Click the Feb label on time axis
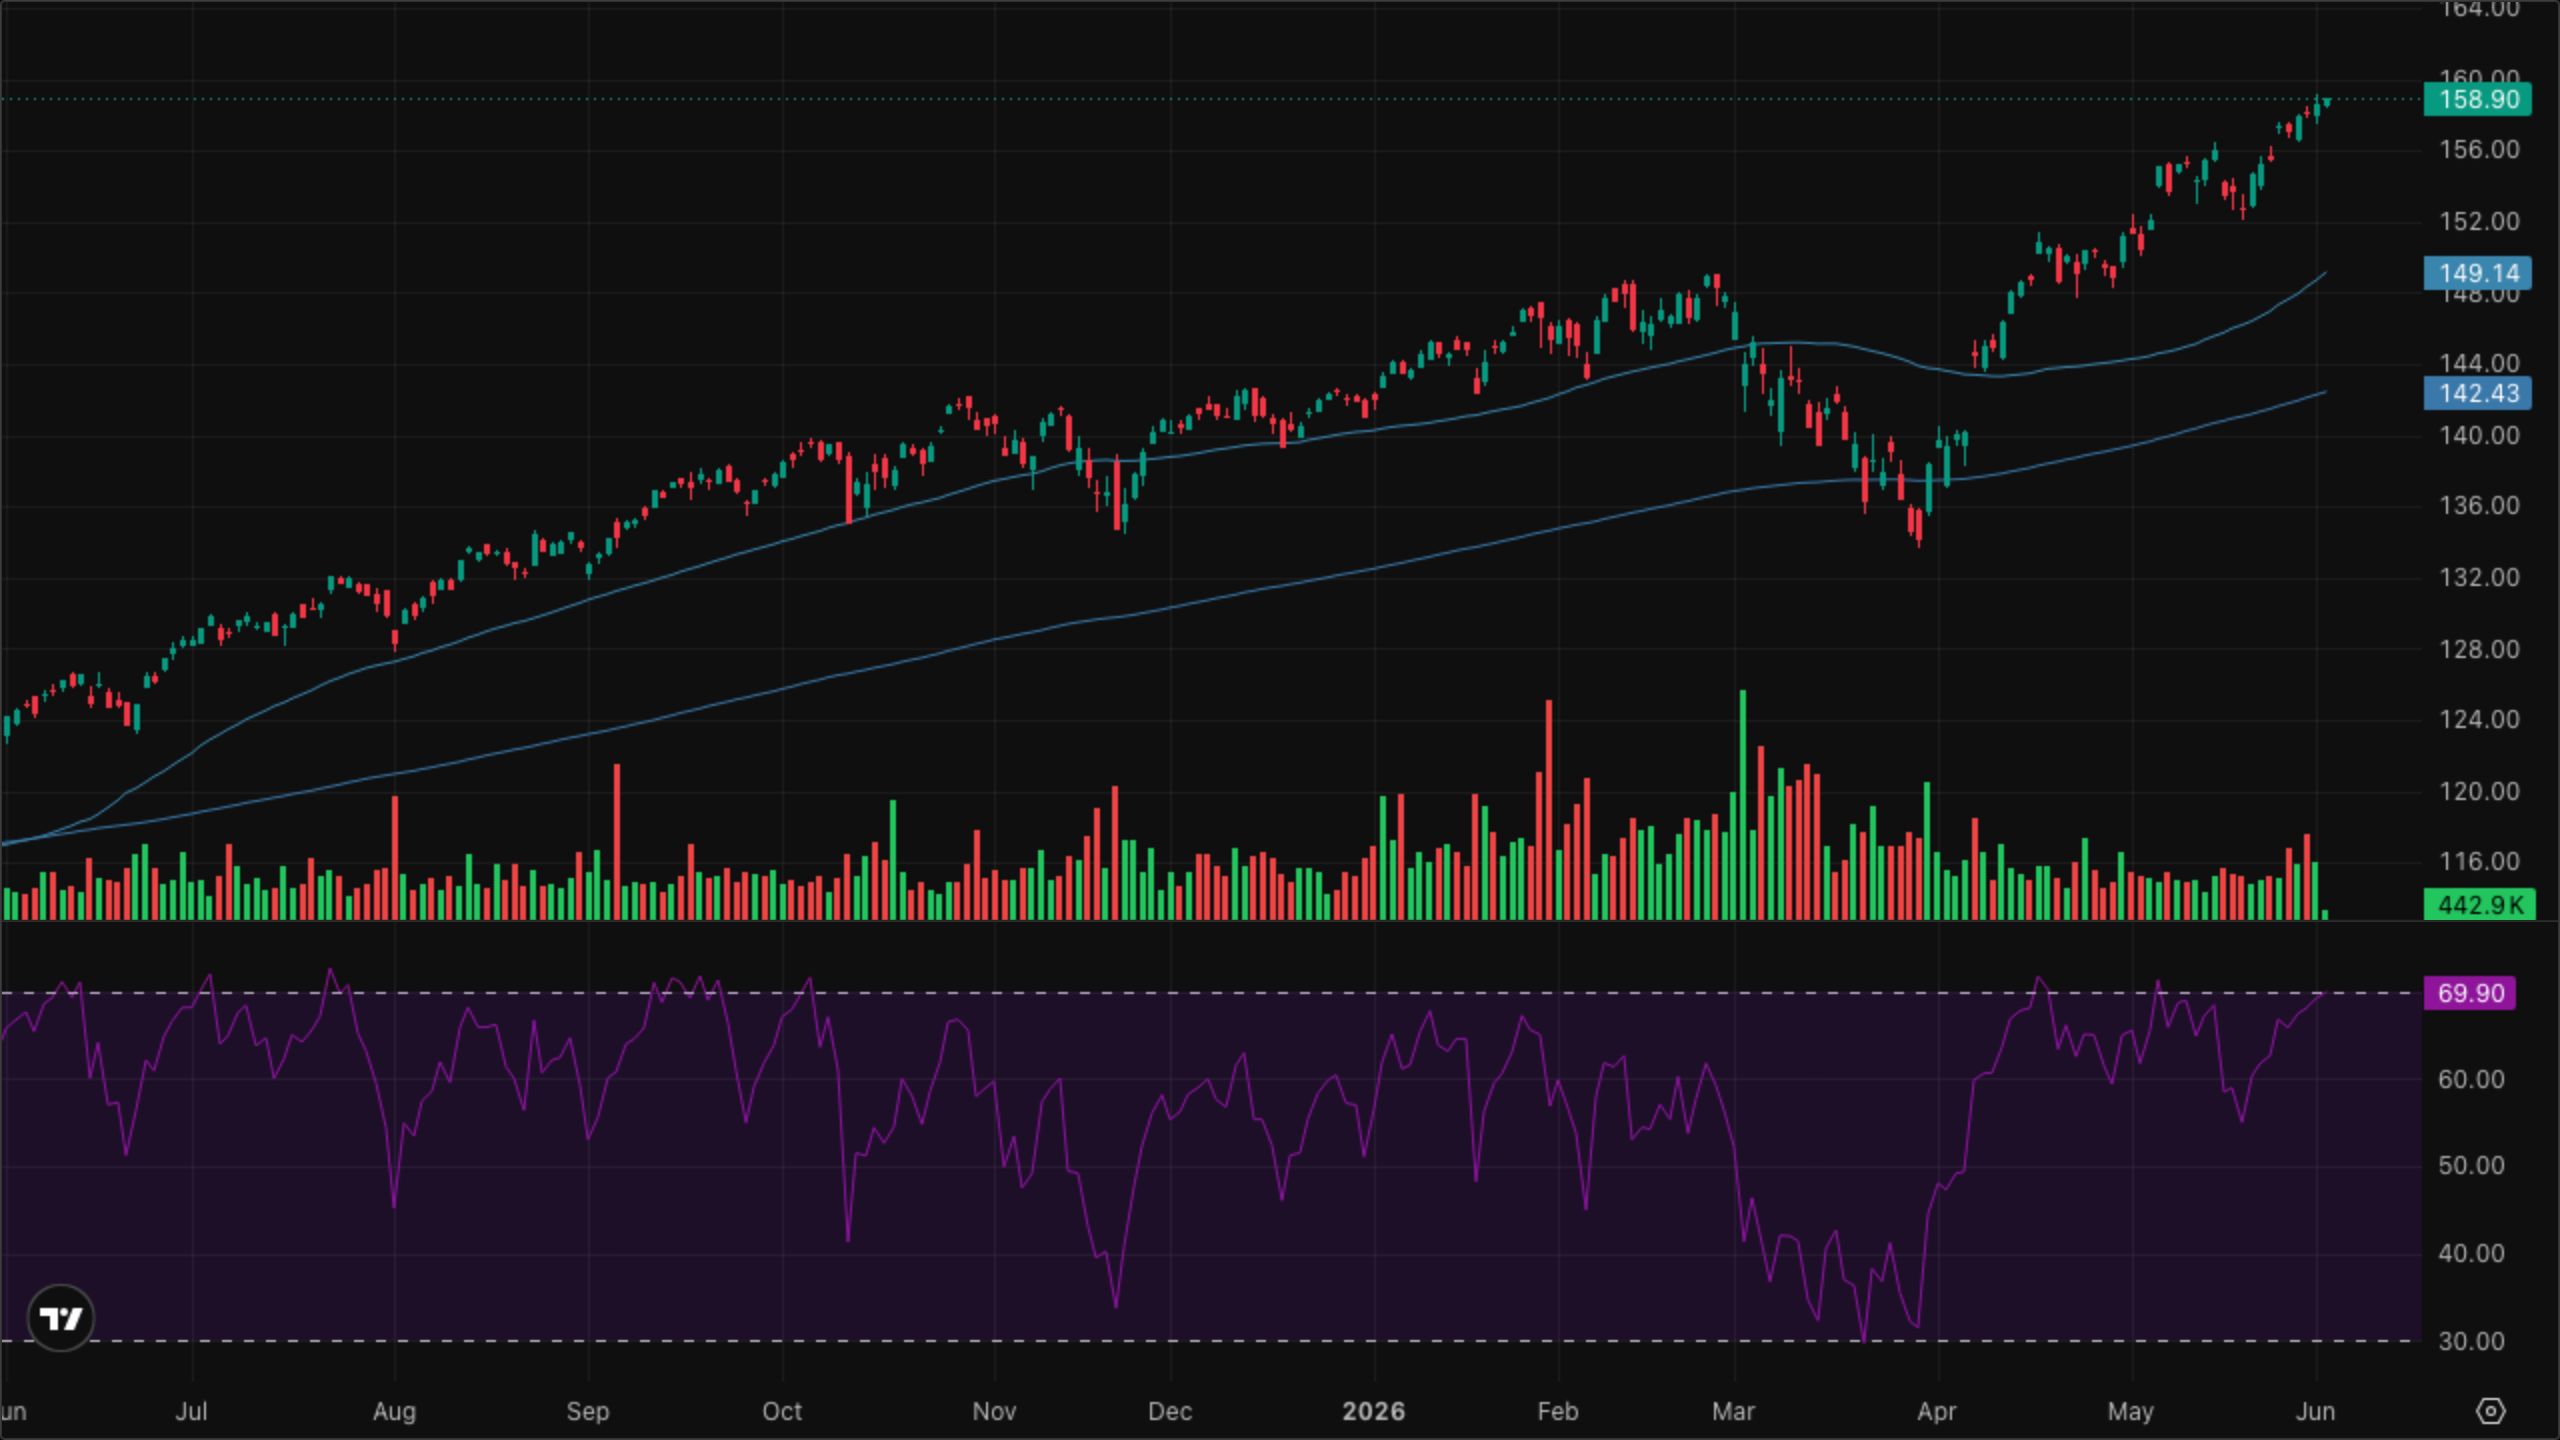Image resolution: width=2560 pixels, height=1440 pixels. 1558,1411
